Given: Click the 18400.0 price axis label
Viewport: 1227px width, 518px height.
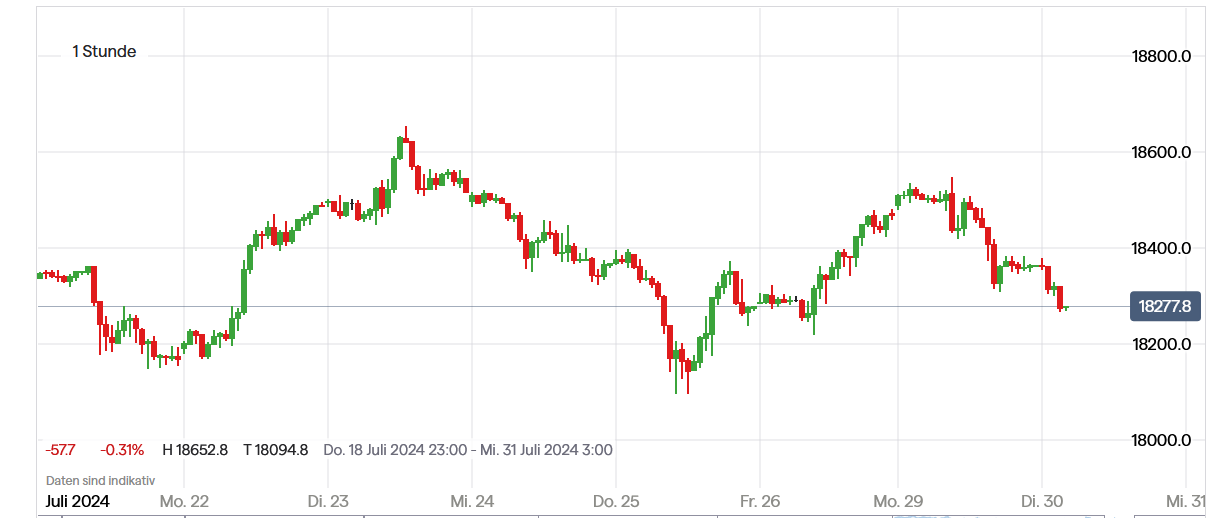Looking at the screenshot, I should pos(1160,248).
